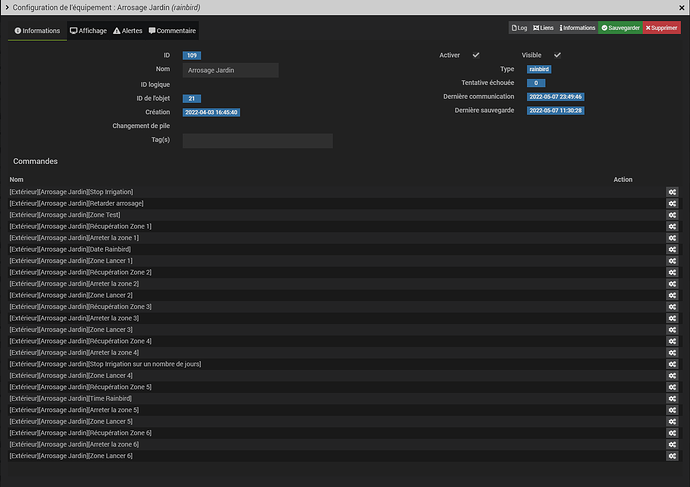This screenshot has width=690, height=487.
Task: Click the Tentative échouée value 0
Action: pyautogui.click(x=536, y=83)
